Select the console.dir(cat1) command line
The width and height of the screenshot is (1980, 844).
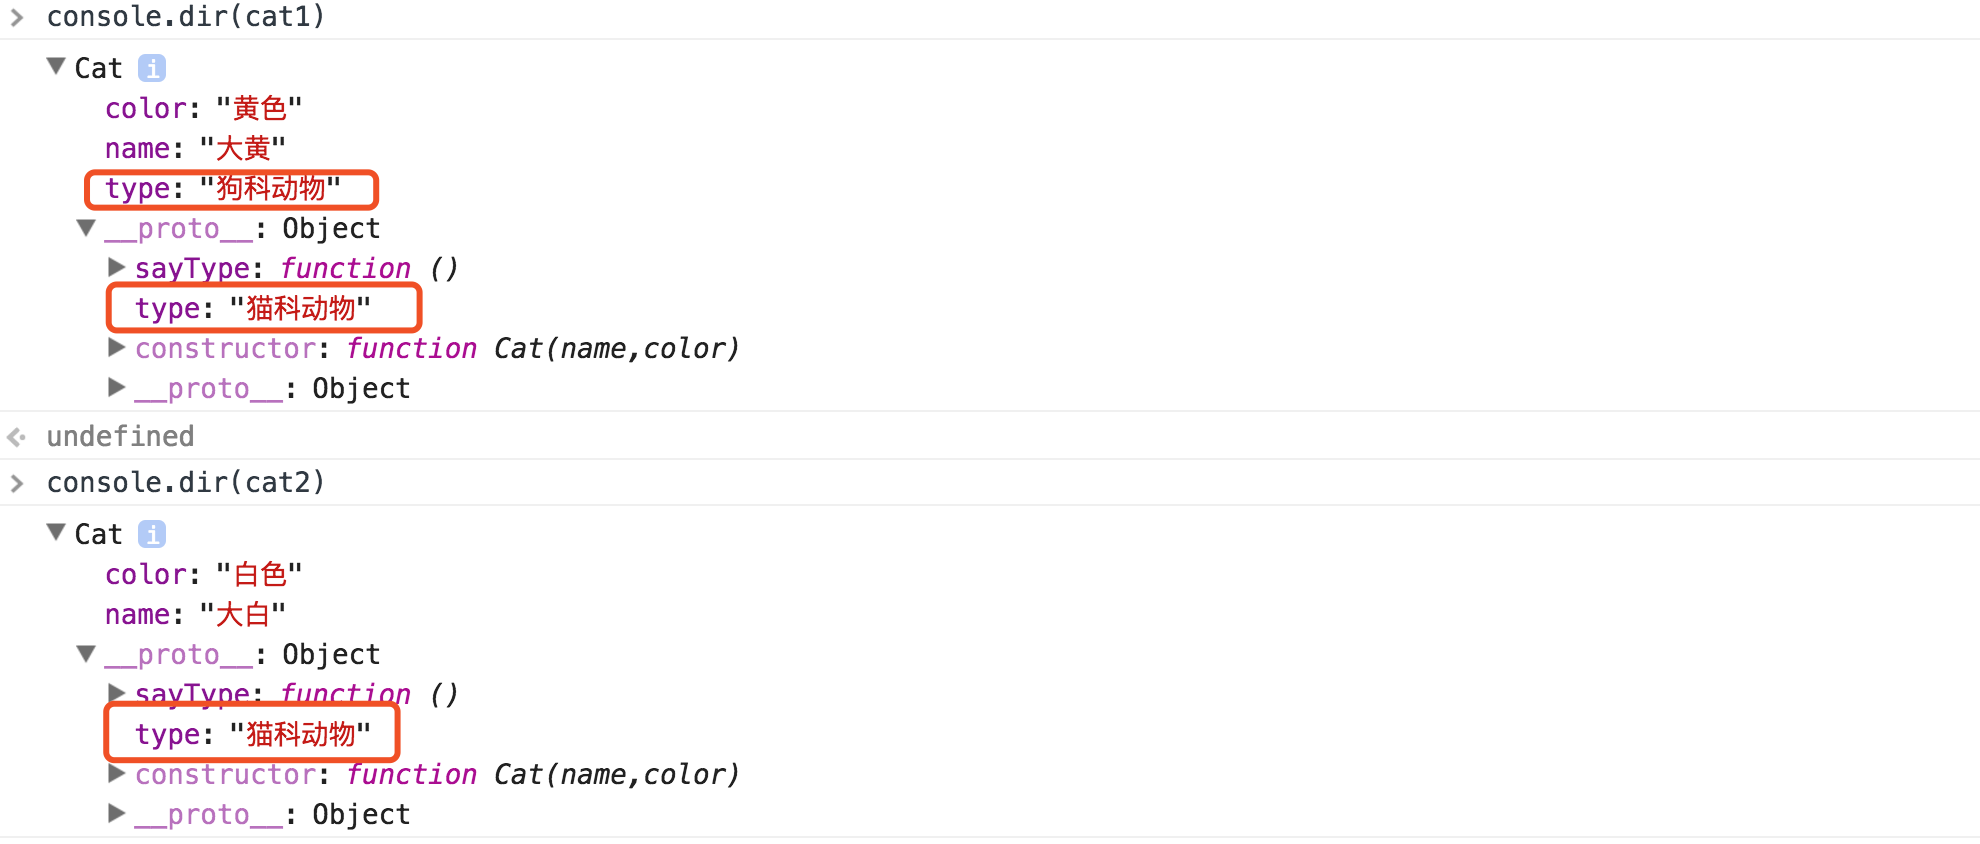pos(186,17)
